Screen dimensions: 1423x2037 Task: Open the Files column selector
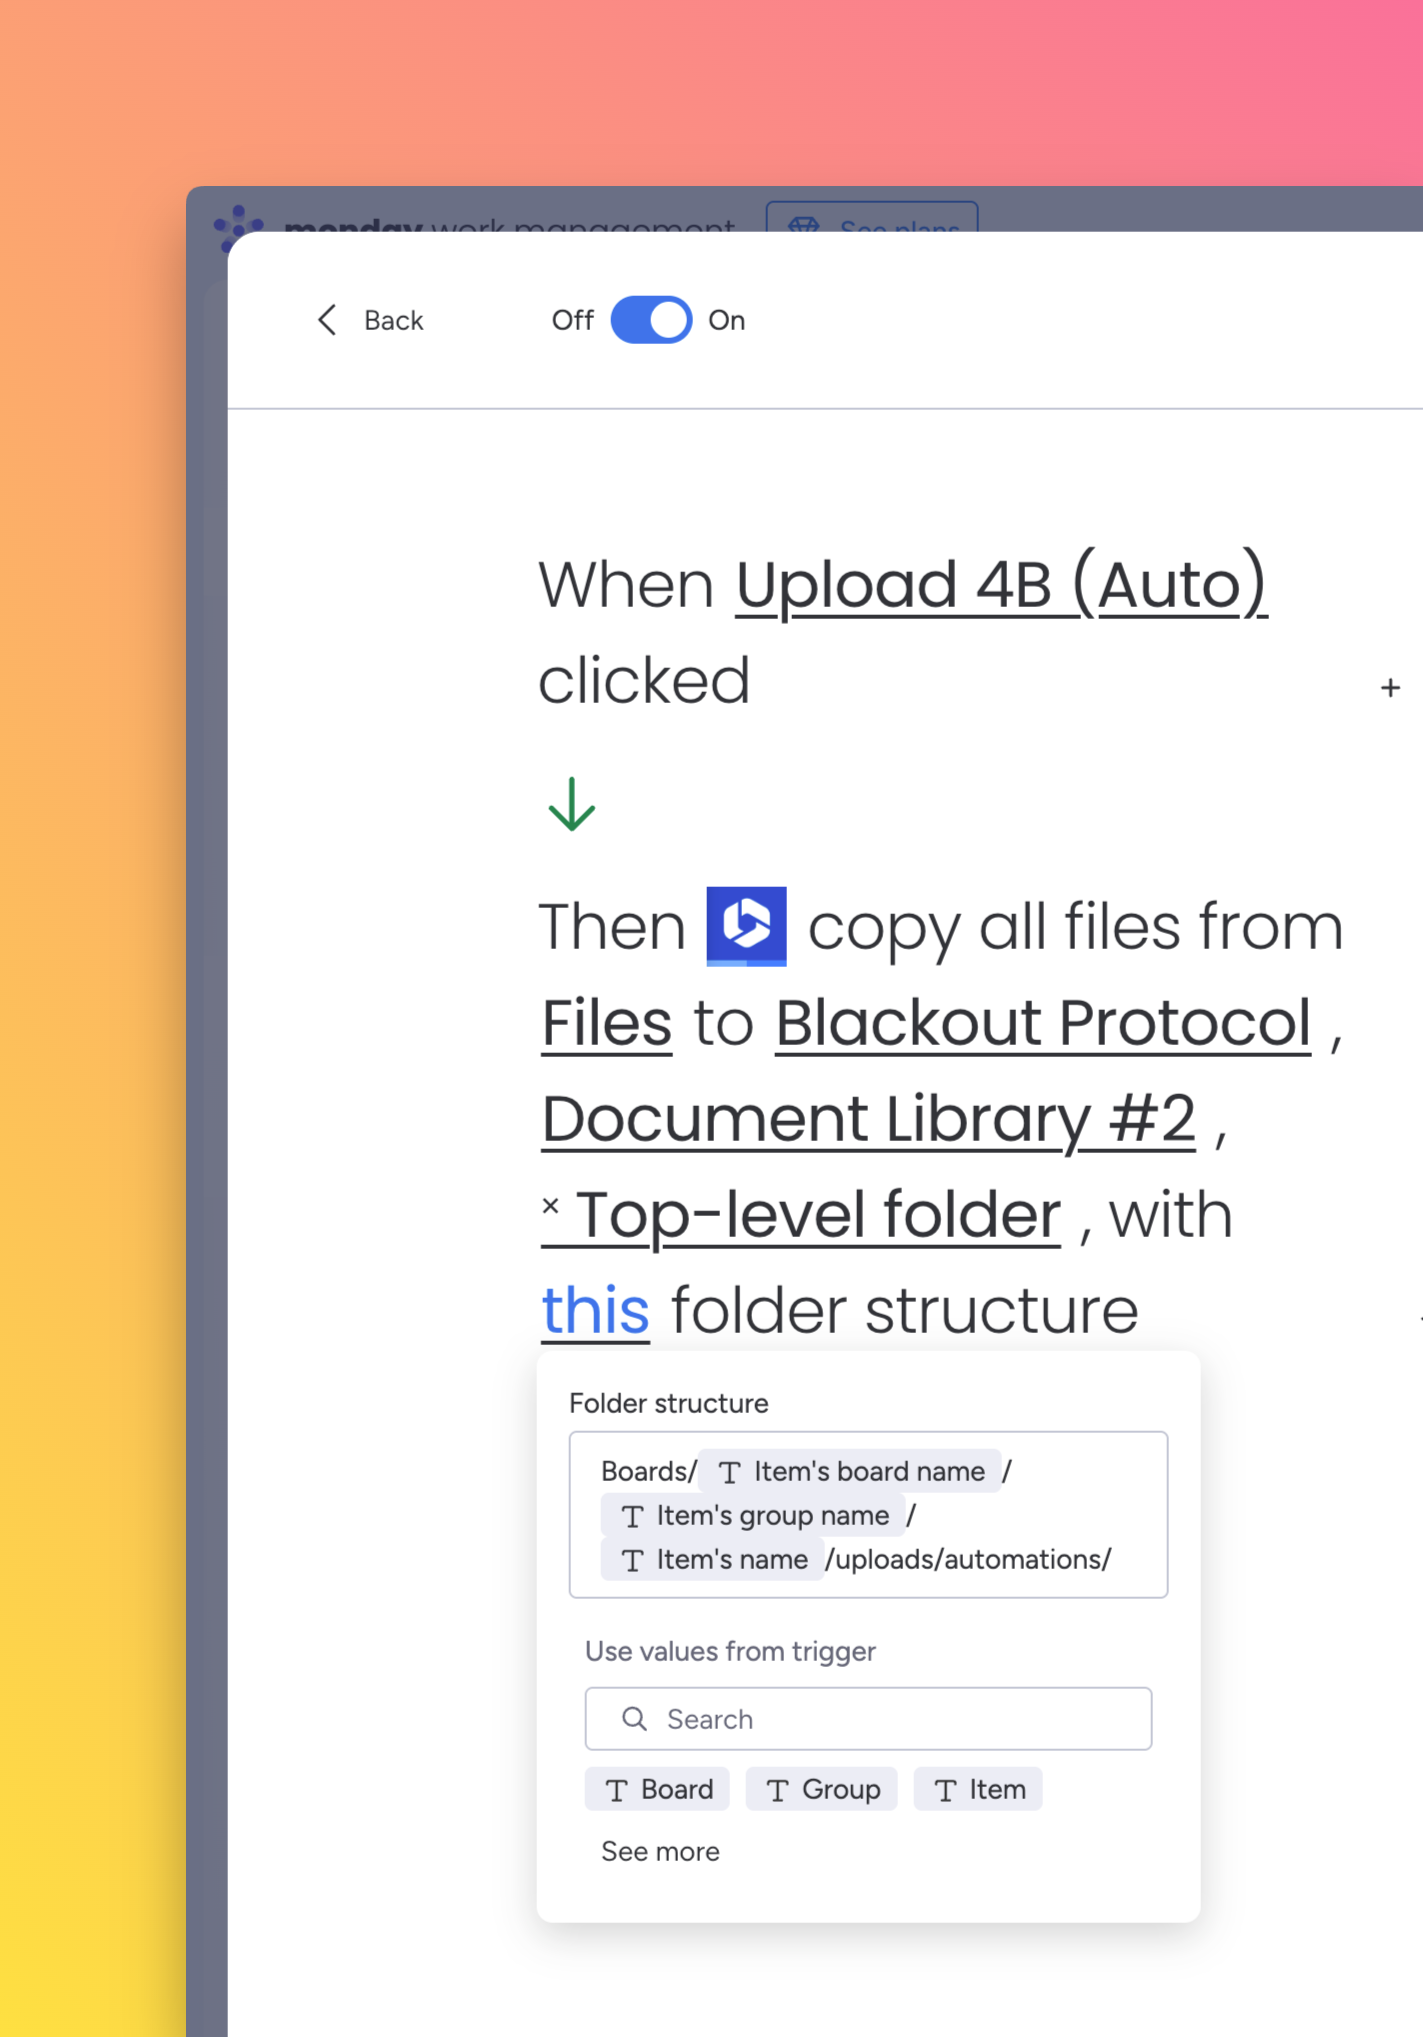607,1022
